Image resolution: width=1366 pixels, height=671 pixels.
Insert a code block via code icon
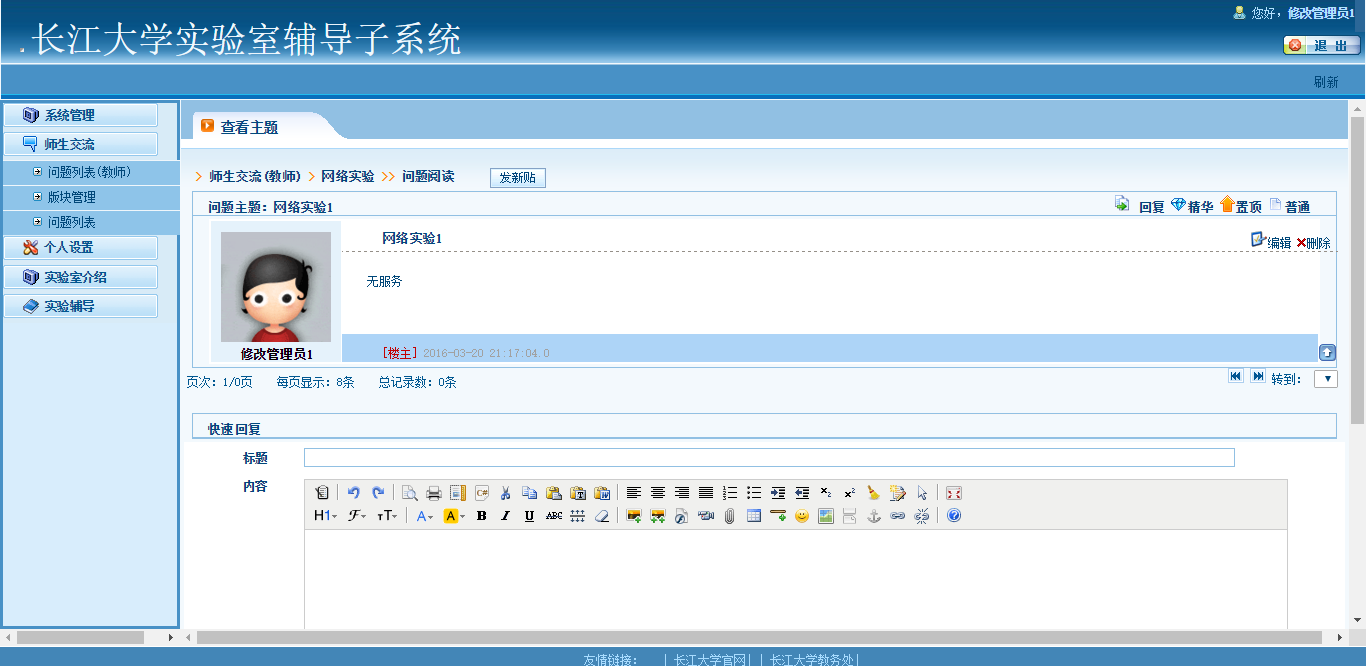[x=482, y=493]
